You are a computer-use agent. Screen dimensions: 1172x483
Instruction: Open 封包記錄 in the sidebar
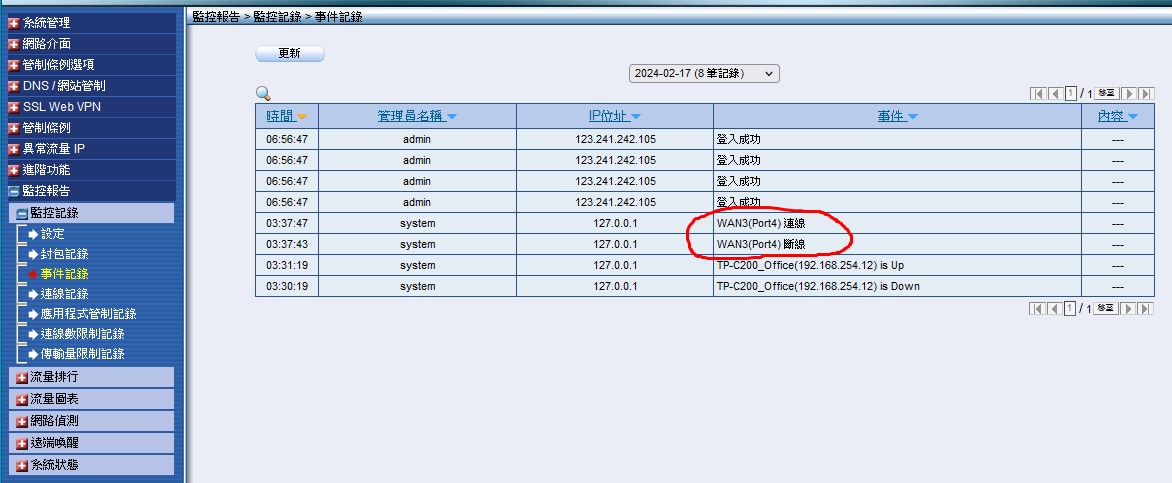[x=64, y=254]
